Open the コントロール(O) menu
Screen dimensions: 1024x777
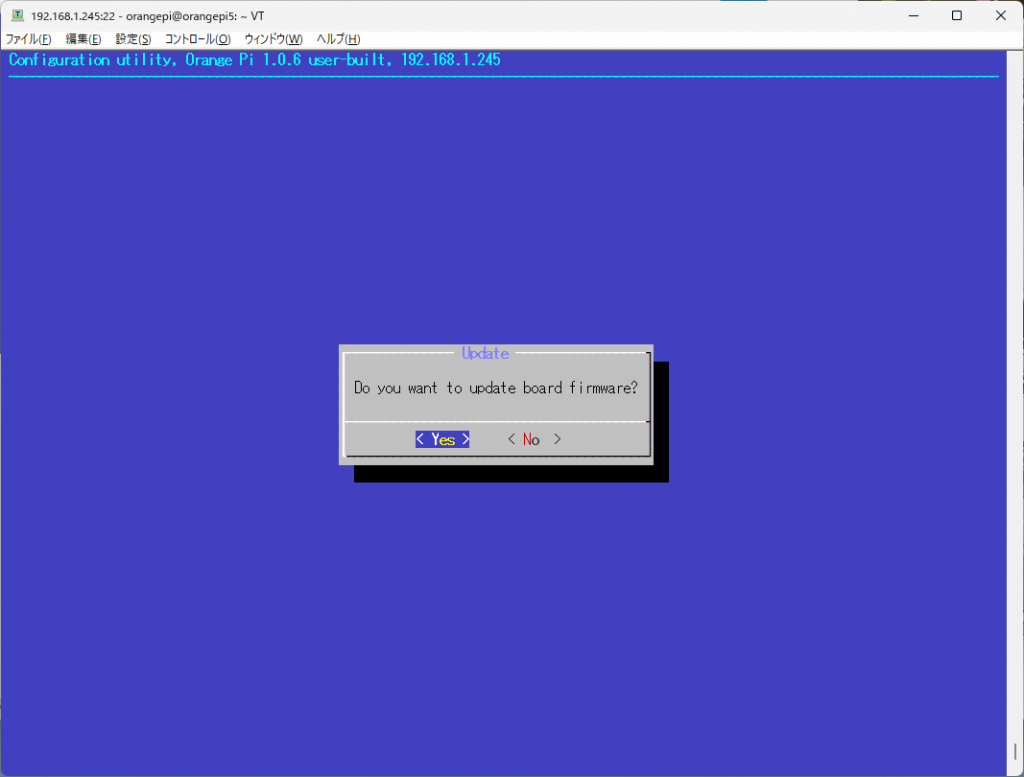point(197,39)
